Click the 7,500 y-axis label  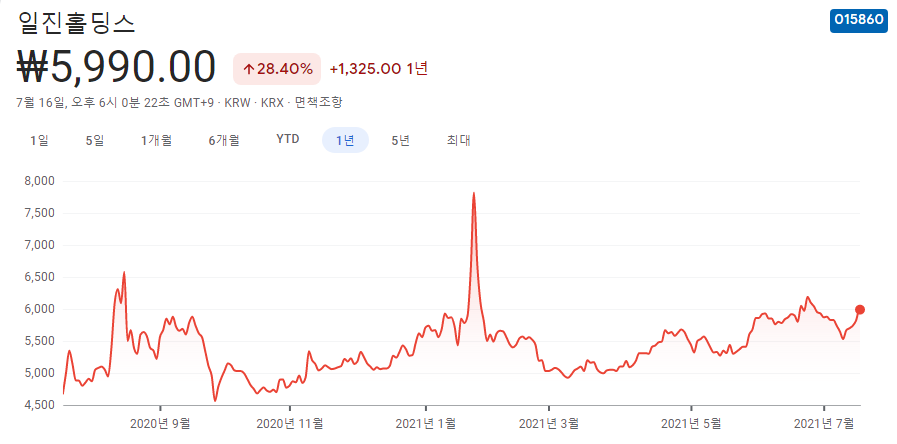(x=41, y=213)
